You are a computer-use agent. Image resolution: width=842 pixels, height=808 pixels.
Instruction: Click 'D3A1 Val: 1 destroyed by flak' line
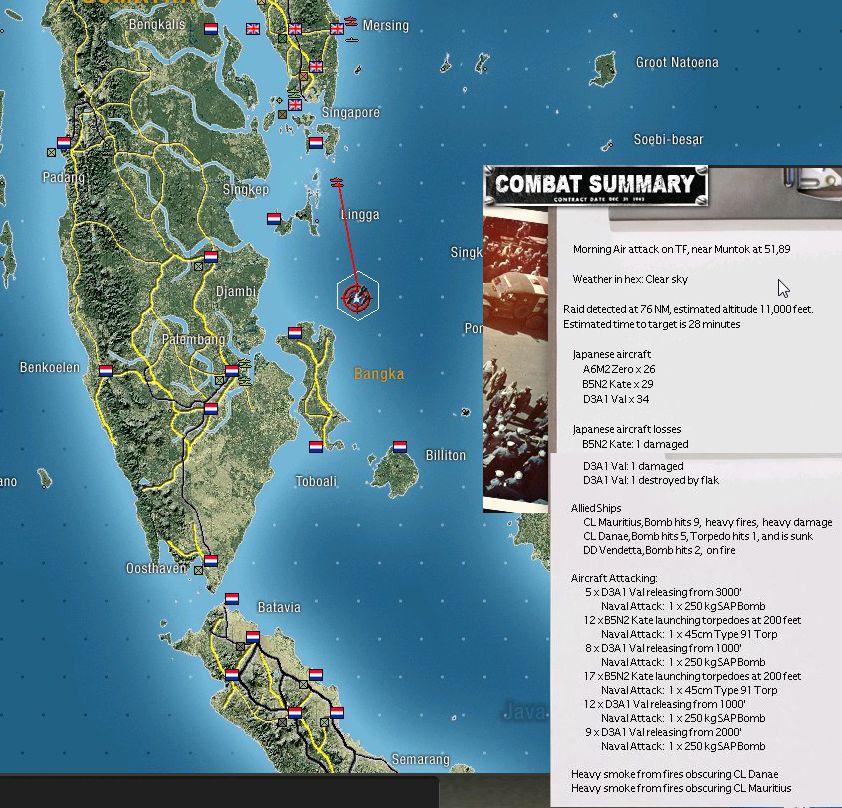pos(651,480)
